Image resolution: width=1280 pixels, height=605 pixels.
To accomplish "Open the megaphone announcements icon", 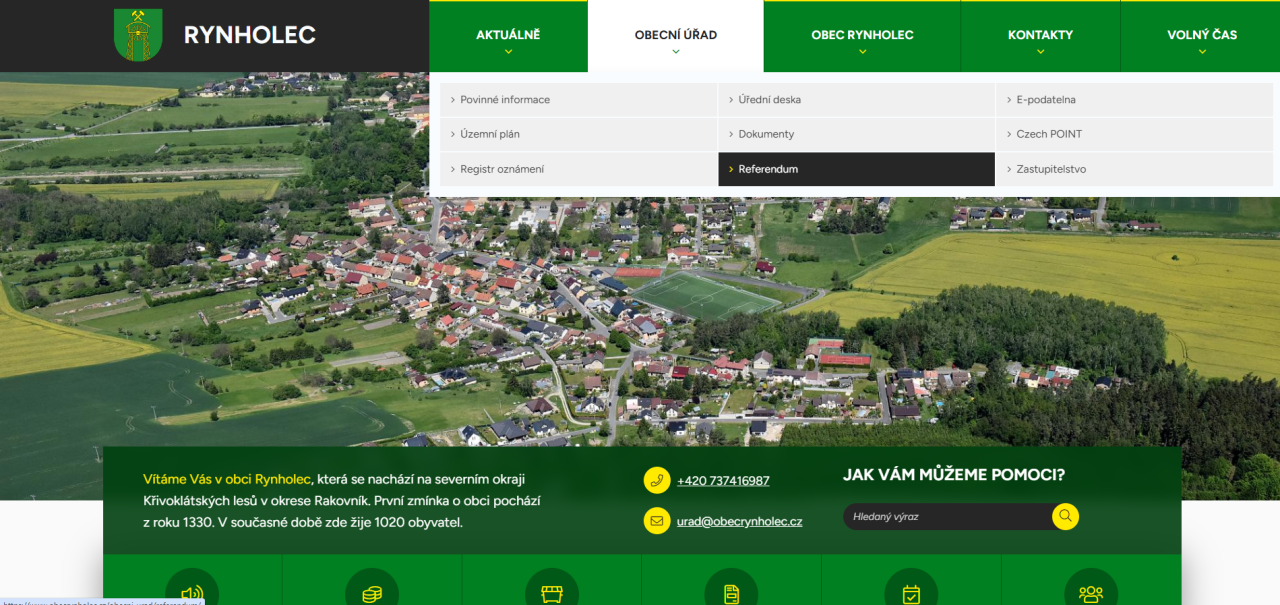I will point(192,590).
